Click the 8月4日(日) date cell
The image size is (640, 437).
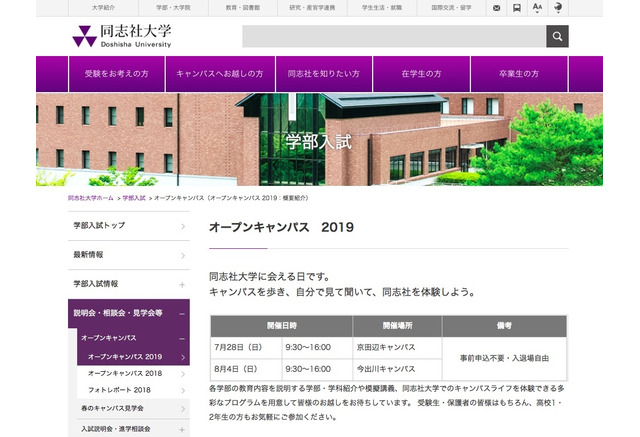(246, 369)
